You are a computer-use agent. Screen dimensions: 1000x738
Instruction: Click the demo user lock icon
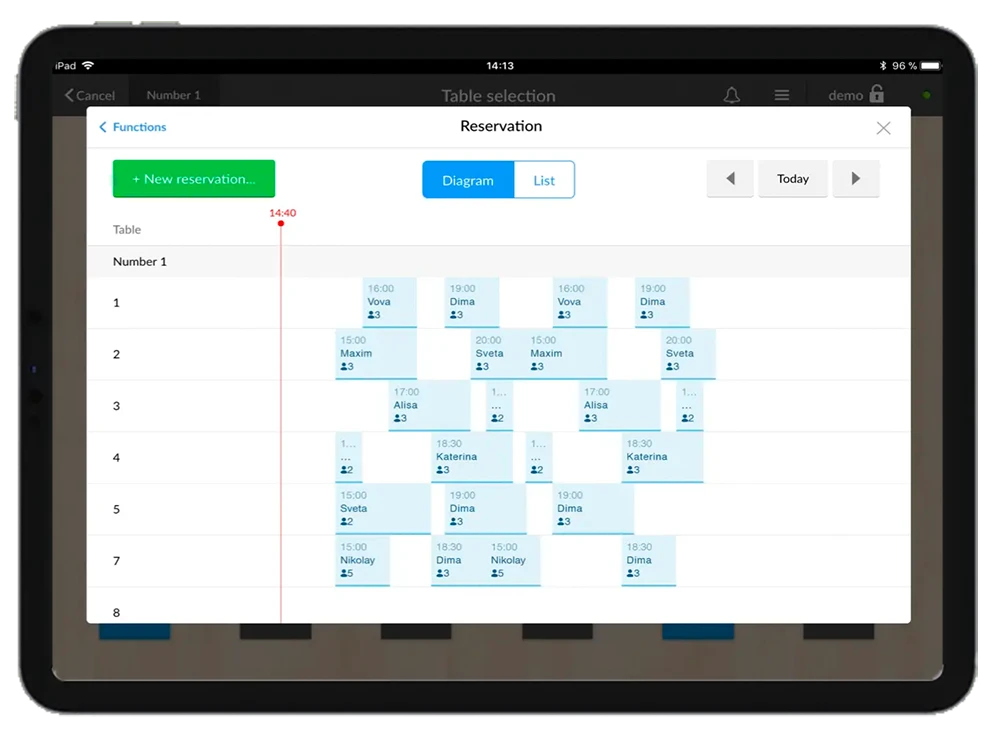(x=877, y=94)
